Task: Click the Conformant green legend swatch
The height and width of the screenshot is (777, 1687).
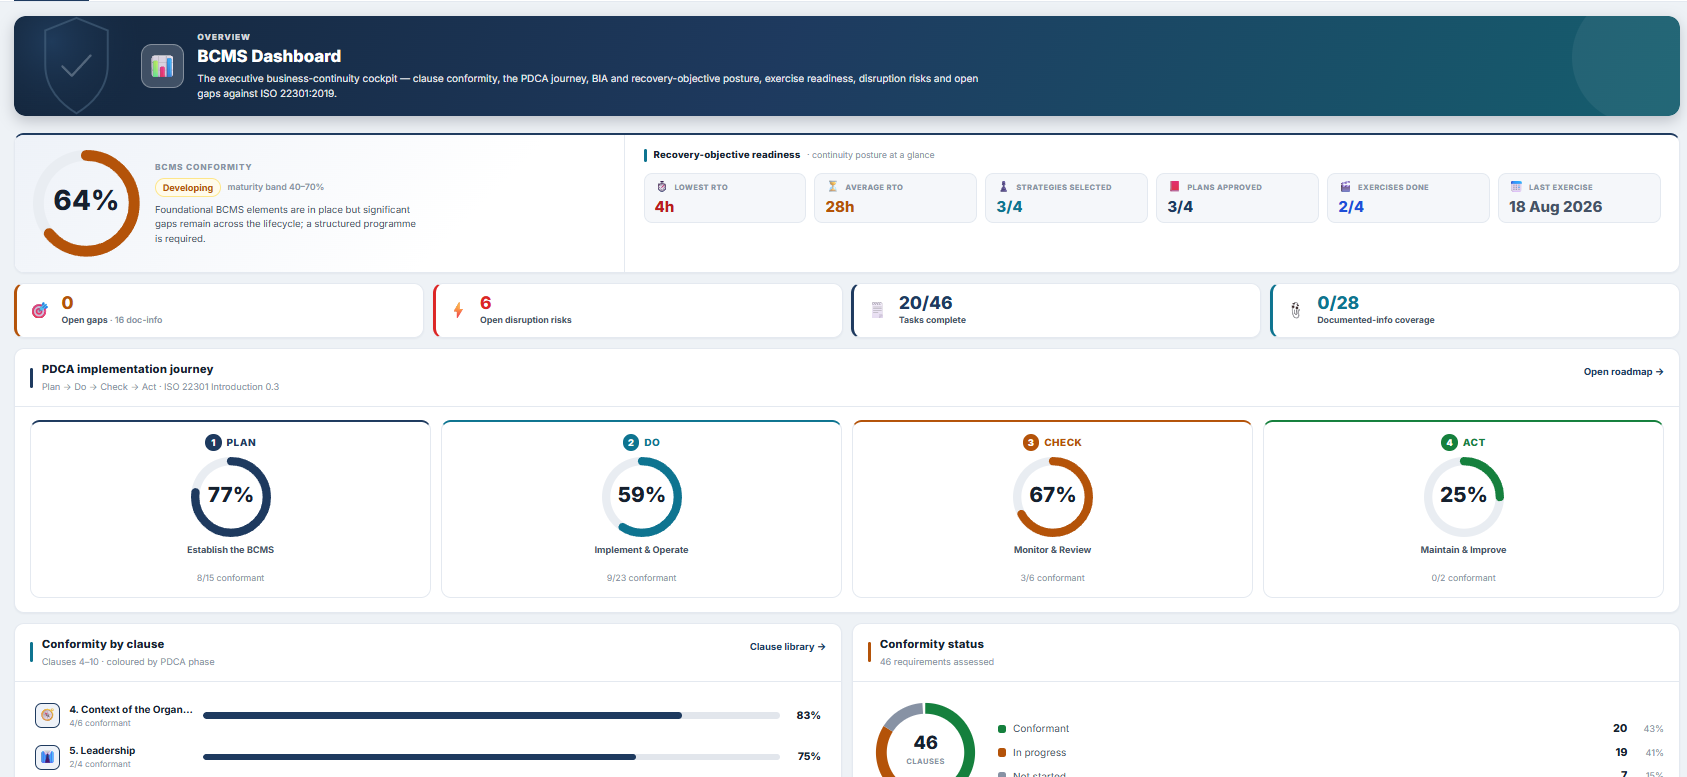Action: tap(1002, 729)
